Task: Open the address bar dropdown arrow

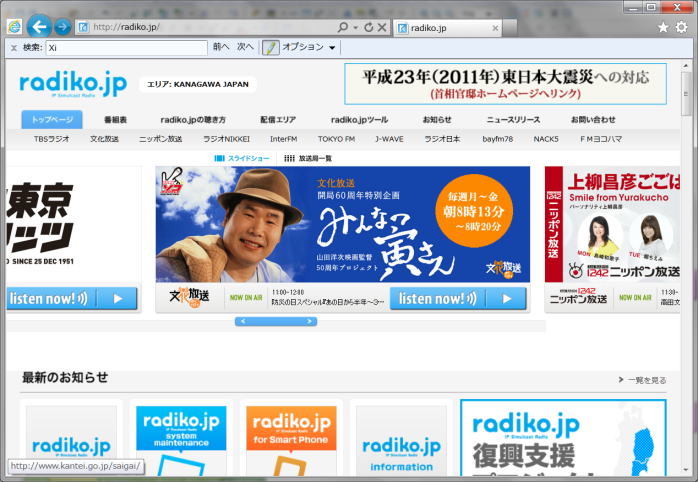Action: click(x=356, y=28)
